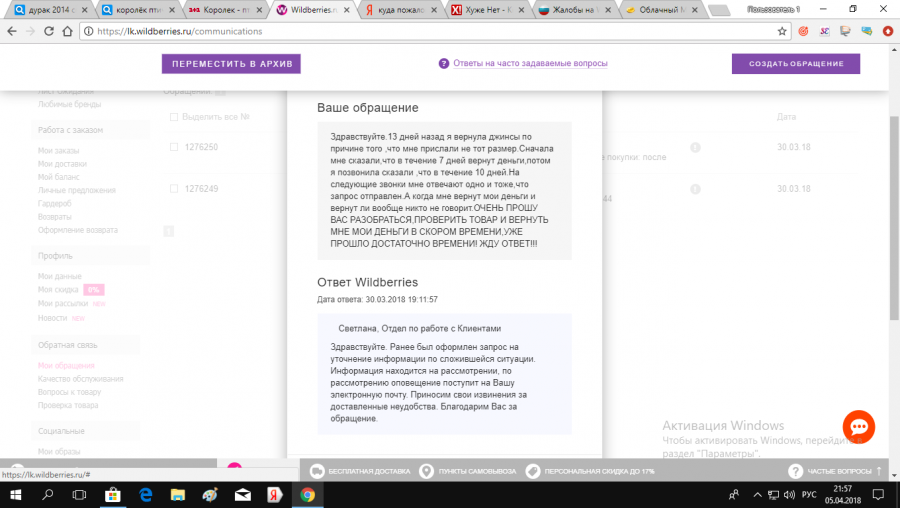Click the question mark icon near FAQ link
Image resolution: width=900 pixels, height=508 pixels.
pos(444,63)
